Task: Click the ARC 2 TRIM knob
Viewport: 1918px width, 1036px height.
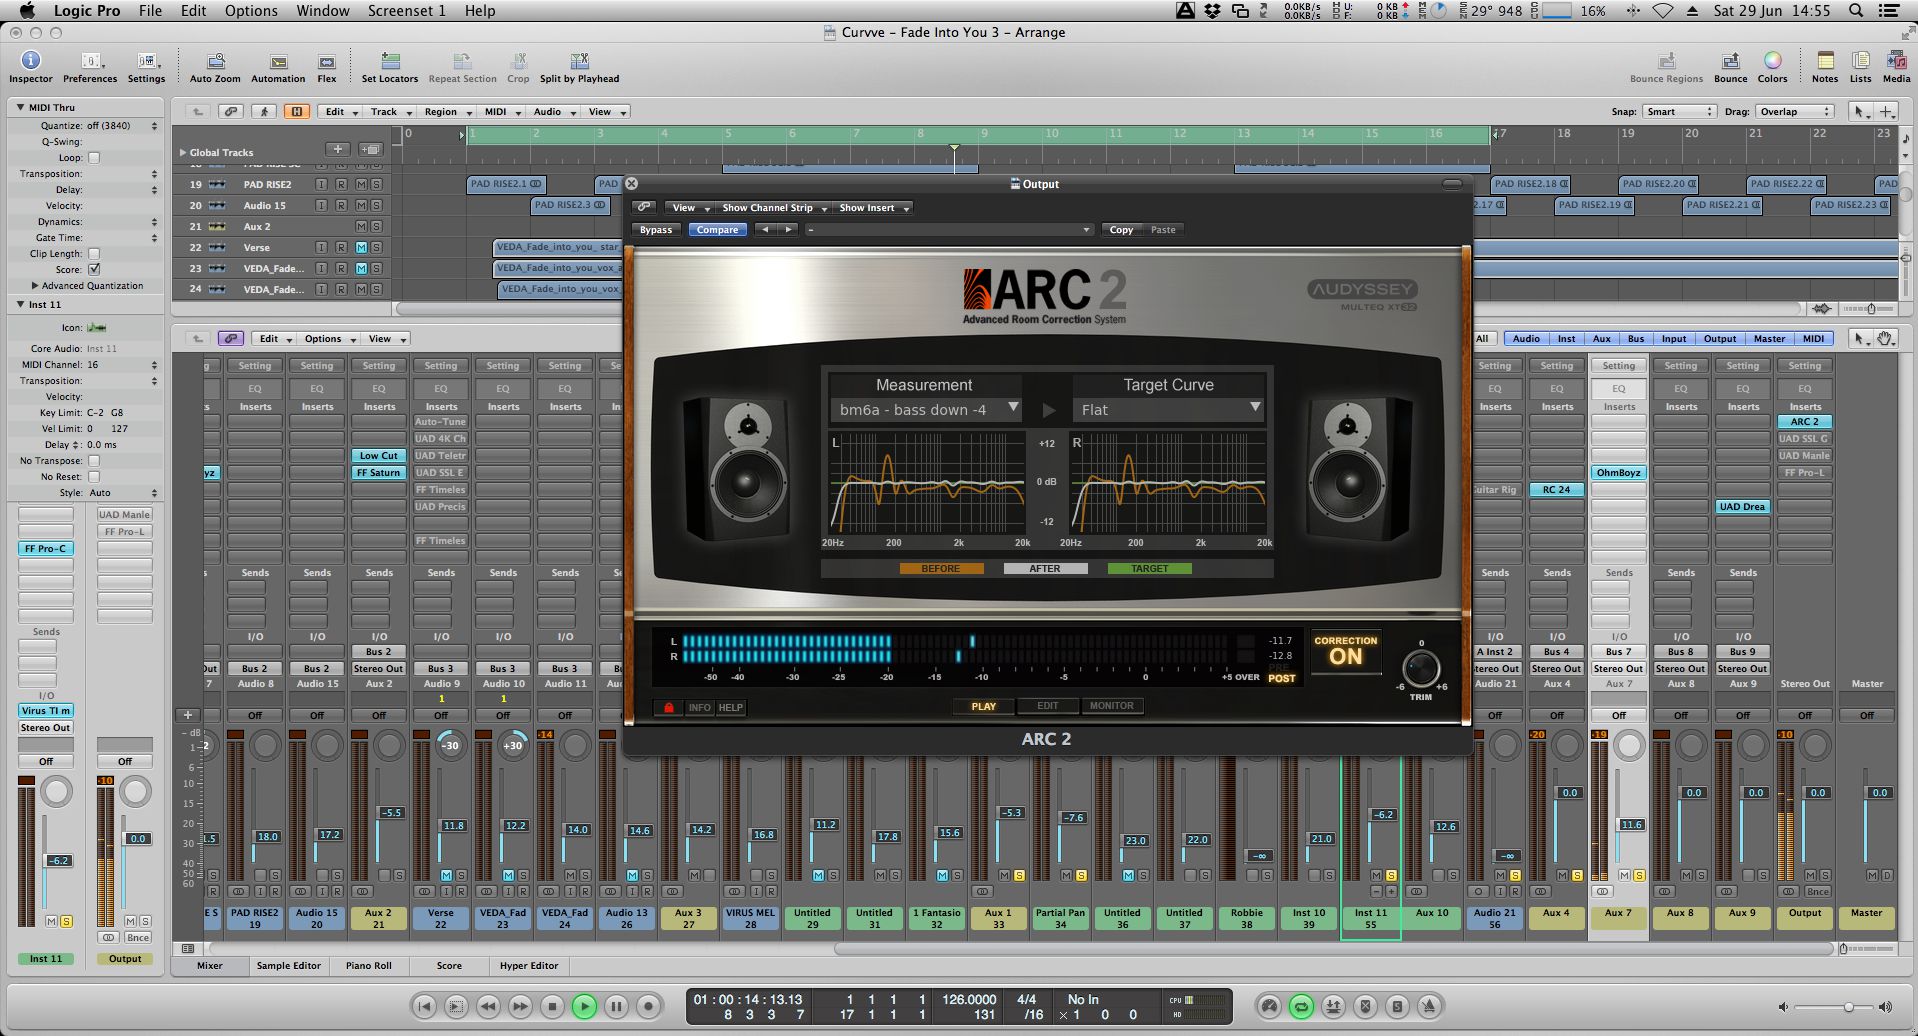Action: 1421,668
